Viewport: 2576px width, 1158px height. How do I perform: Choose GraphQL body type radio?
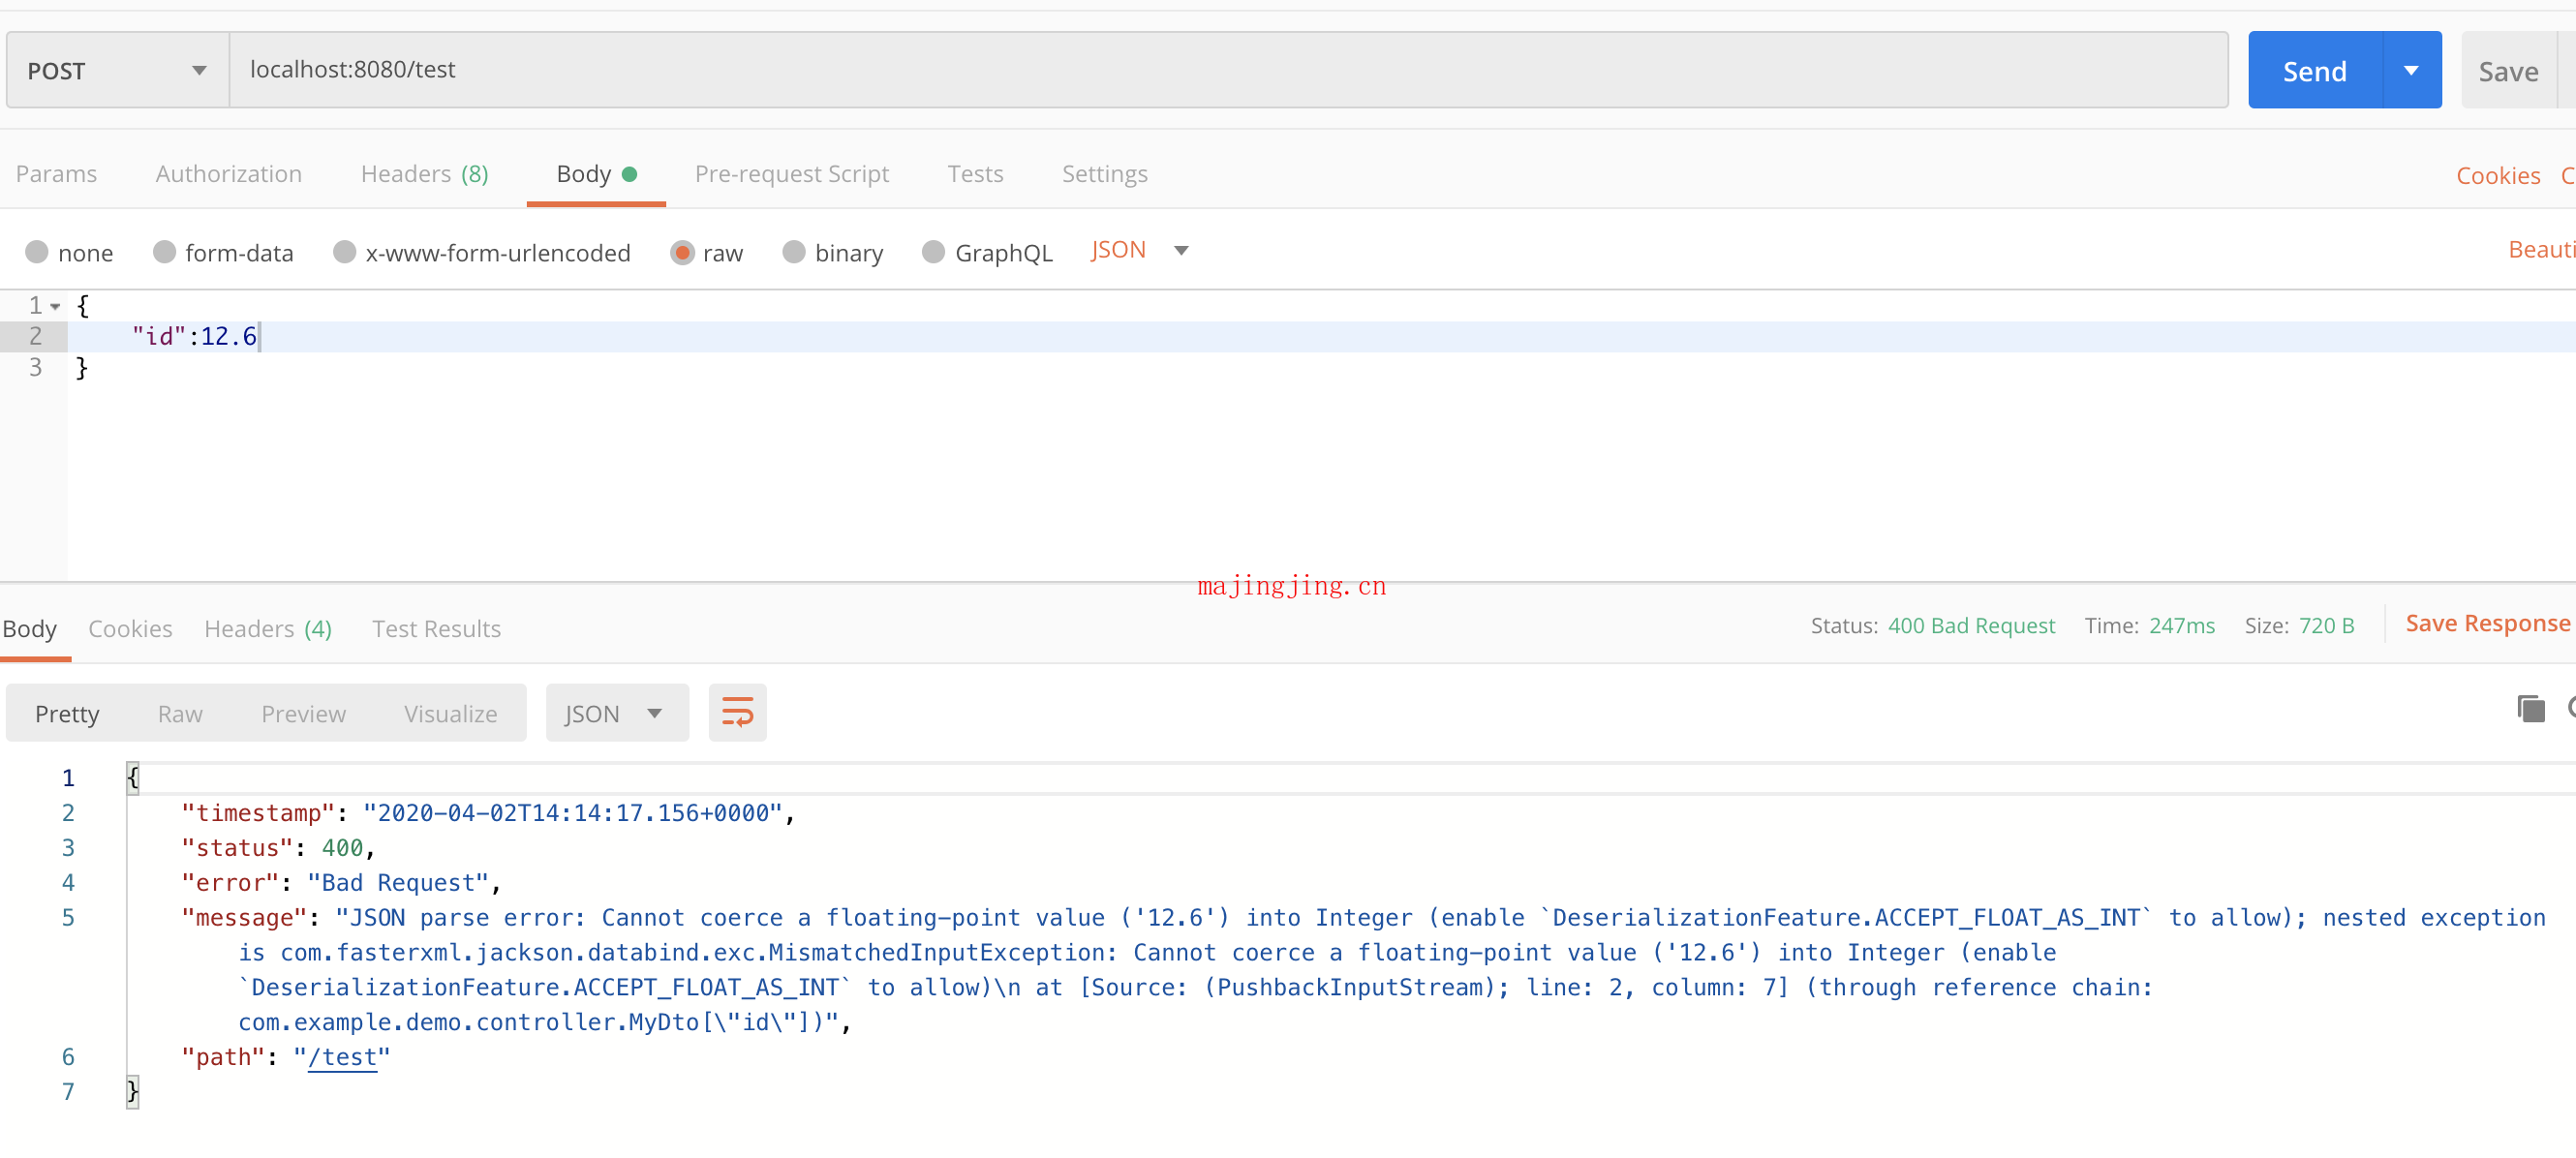click(x=933, y=252)
